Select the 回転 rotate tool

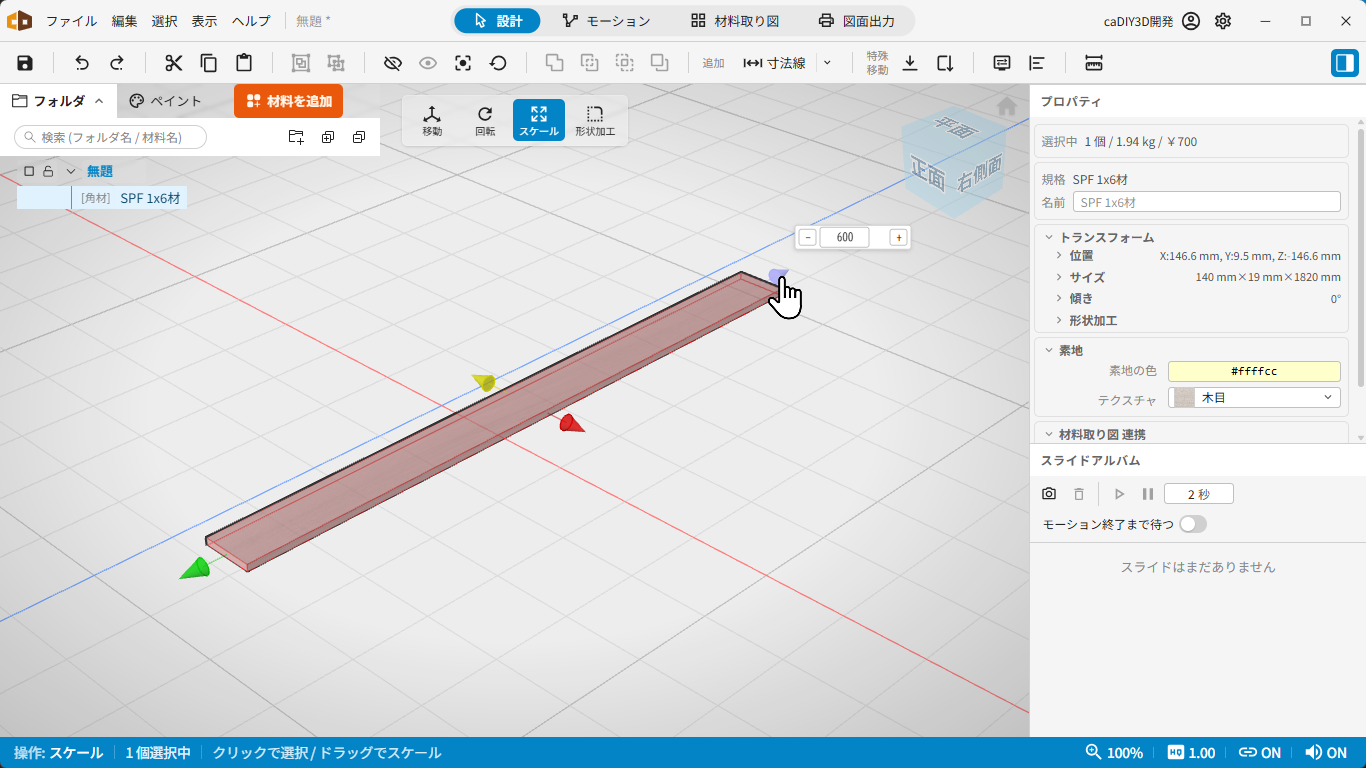[x=485, y=120]
